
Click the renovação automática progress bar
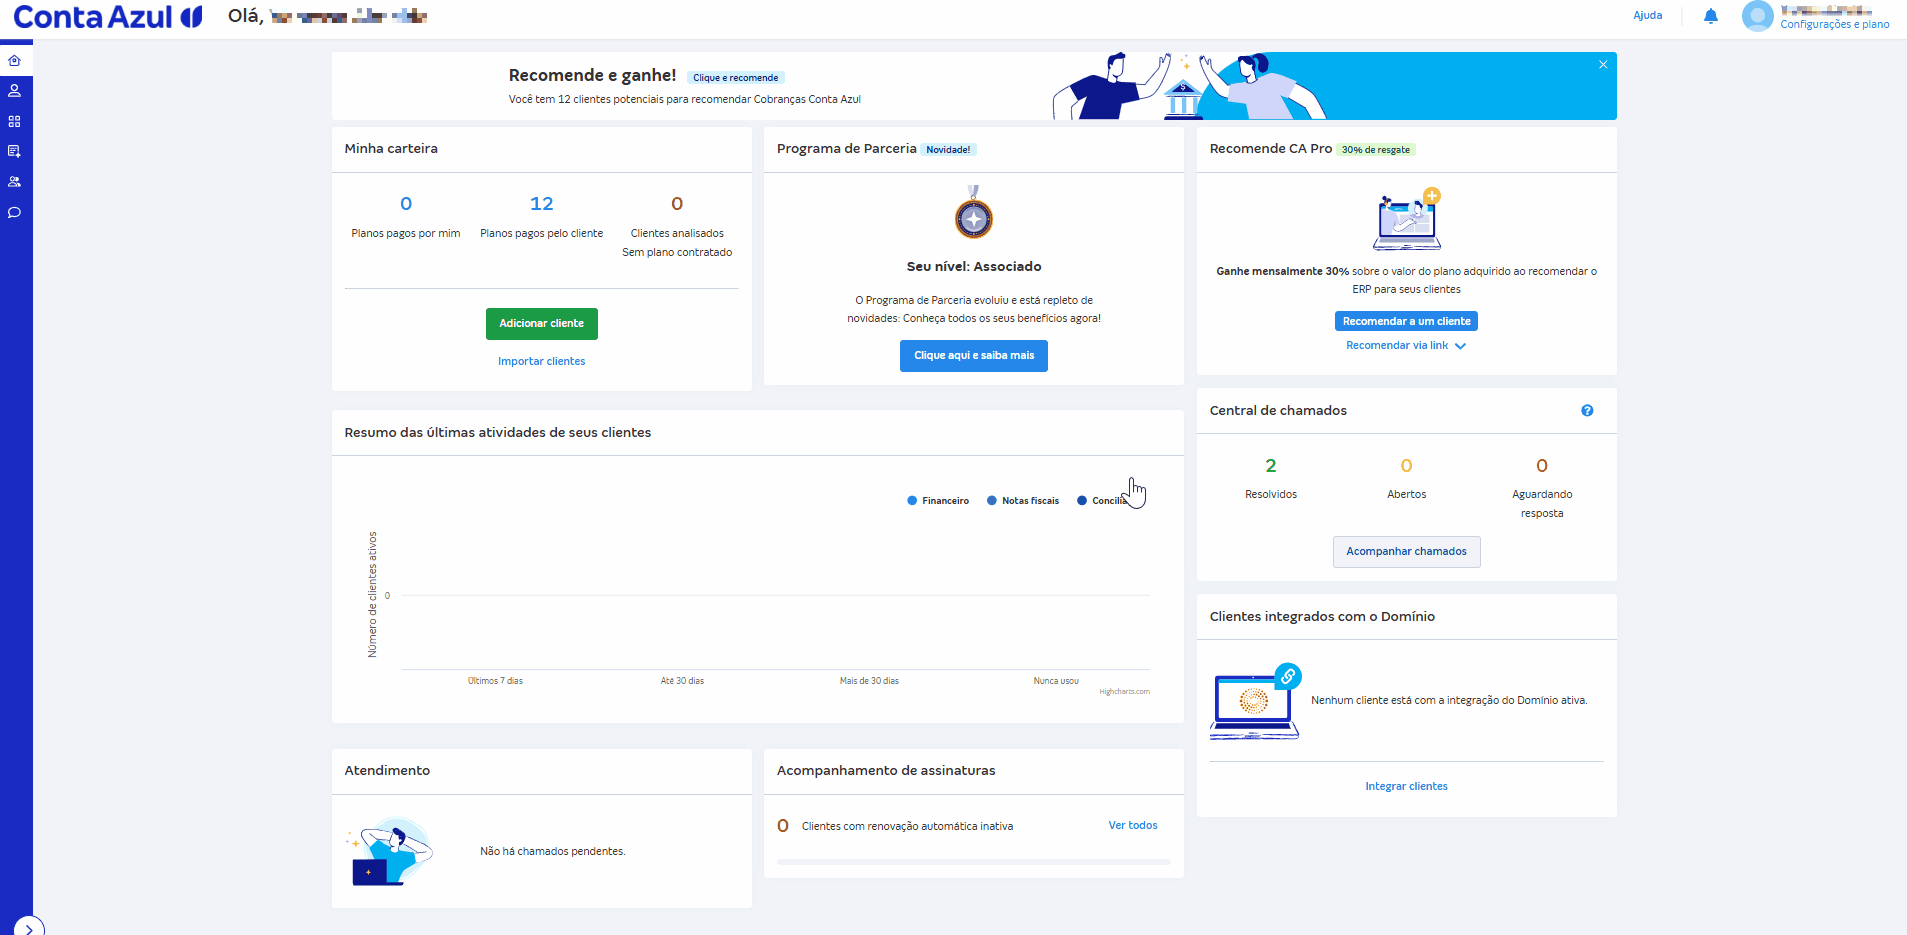[973, 862]
